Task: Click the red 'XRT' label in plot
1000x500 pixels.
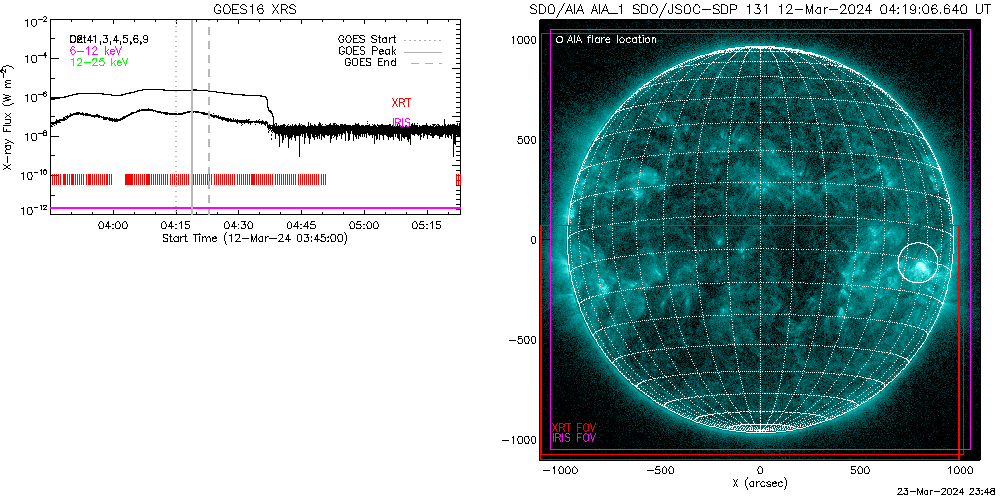Action: 401,103
